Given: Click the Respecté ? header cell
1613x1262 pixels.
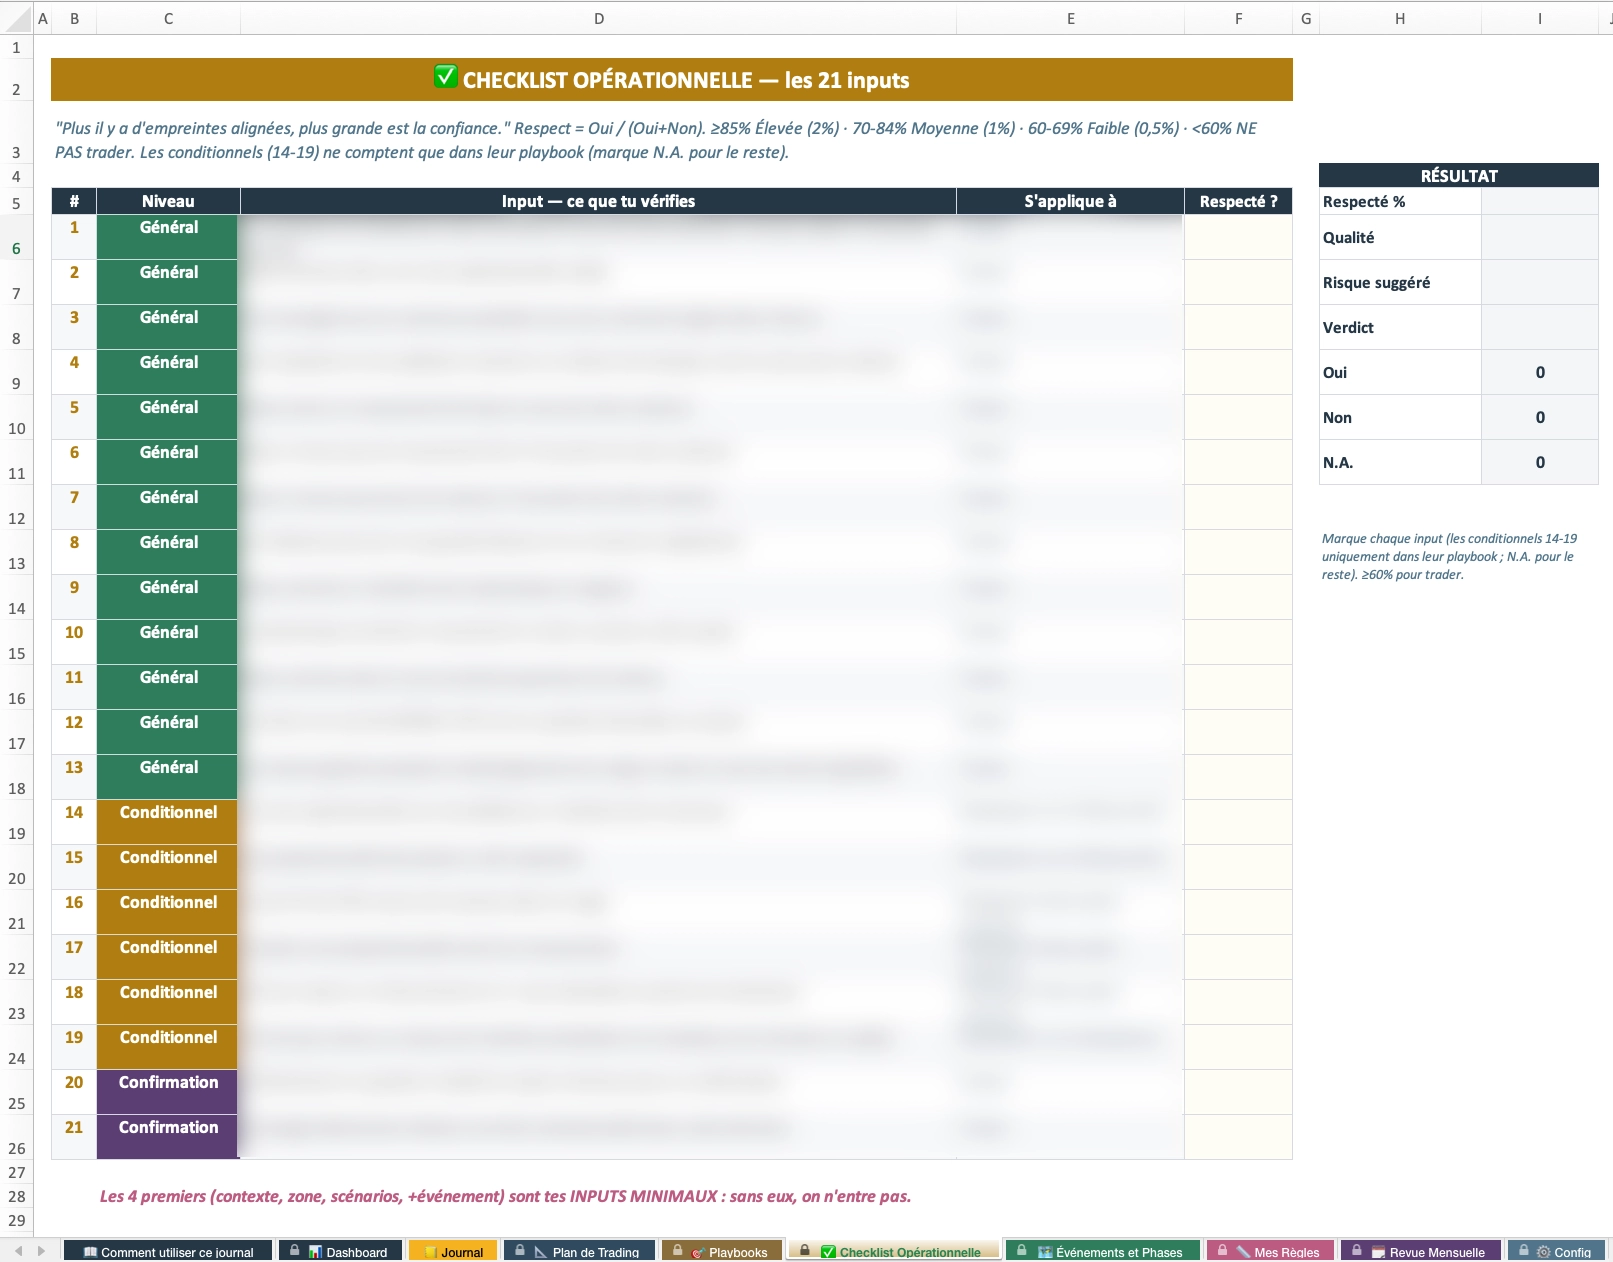Looking at the screenshot, I should point(1238,201).
